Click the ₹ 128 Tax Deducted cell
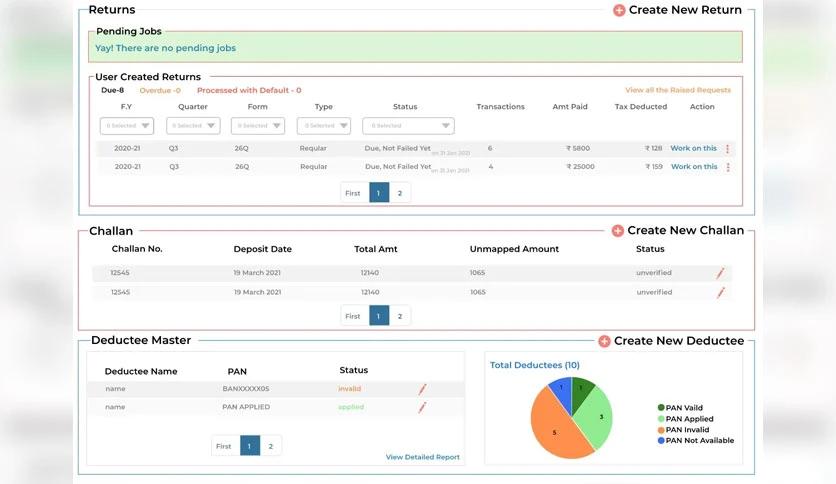The height and width of the screenshot is (484, 836). (x=654, y=148)
